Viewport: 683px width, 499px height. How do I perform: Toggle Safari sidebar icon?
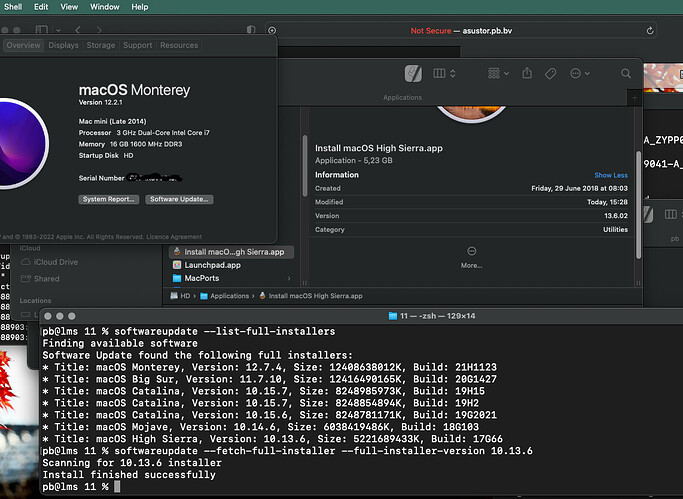click(x=42, y=30)
